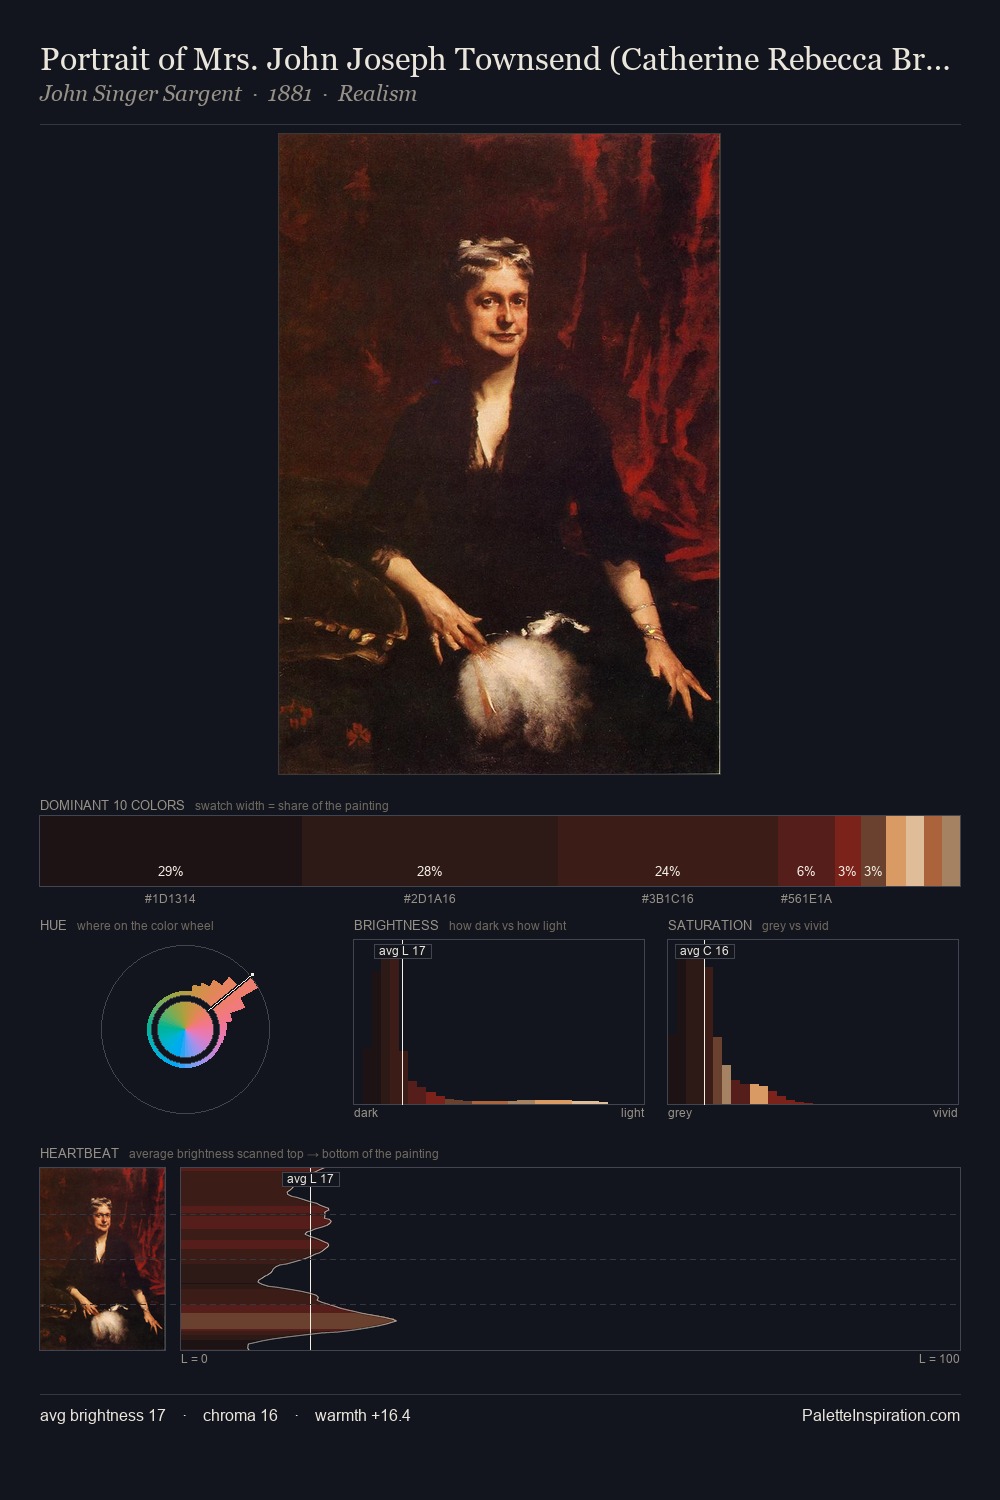The width and height of the screenshot is (1000, 1500).
Task: Click the 'light' axis label
Action: [x=632, y=1113]
